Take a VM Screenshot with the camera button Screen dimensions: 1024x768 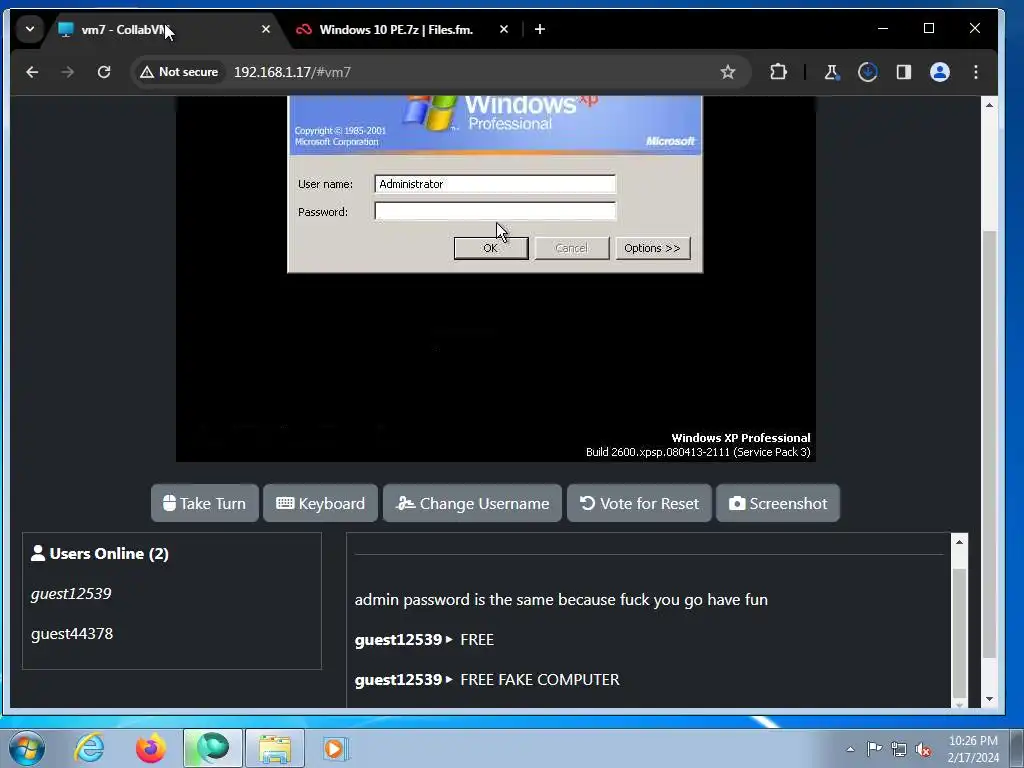(x=778, y=503)
